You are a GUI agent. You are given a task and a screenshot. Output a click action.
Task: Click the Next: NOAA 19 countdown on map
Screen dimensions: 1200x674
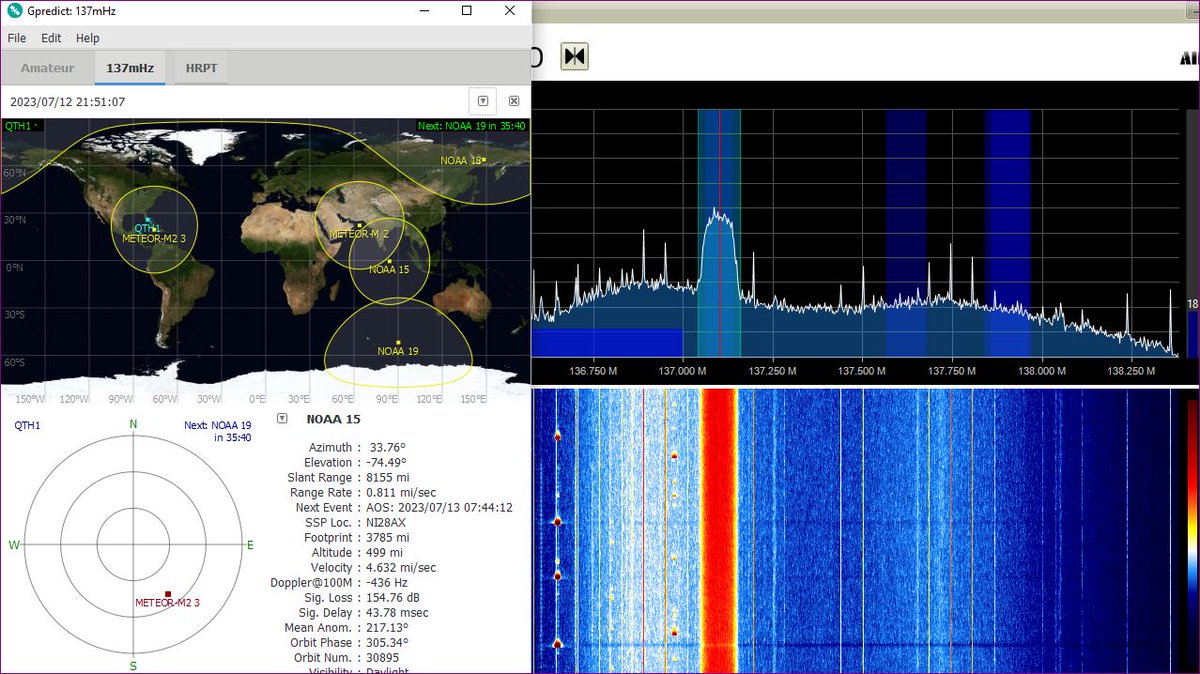(472, 126)
